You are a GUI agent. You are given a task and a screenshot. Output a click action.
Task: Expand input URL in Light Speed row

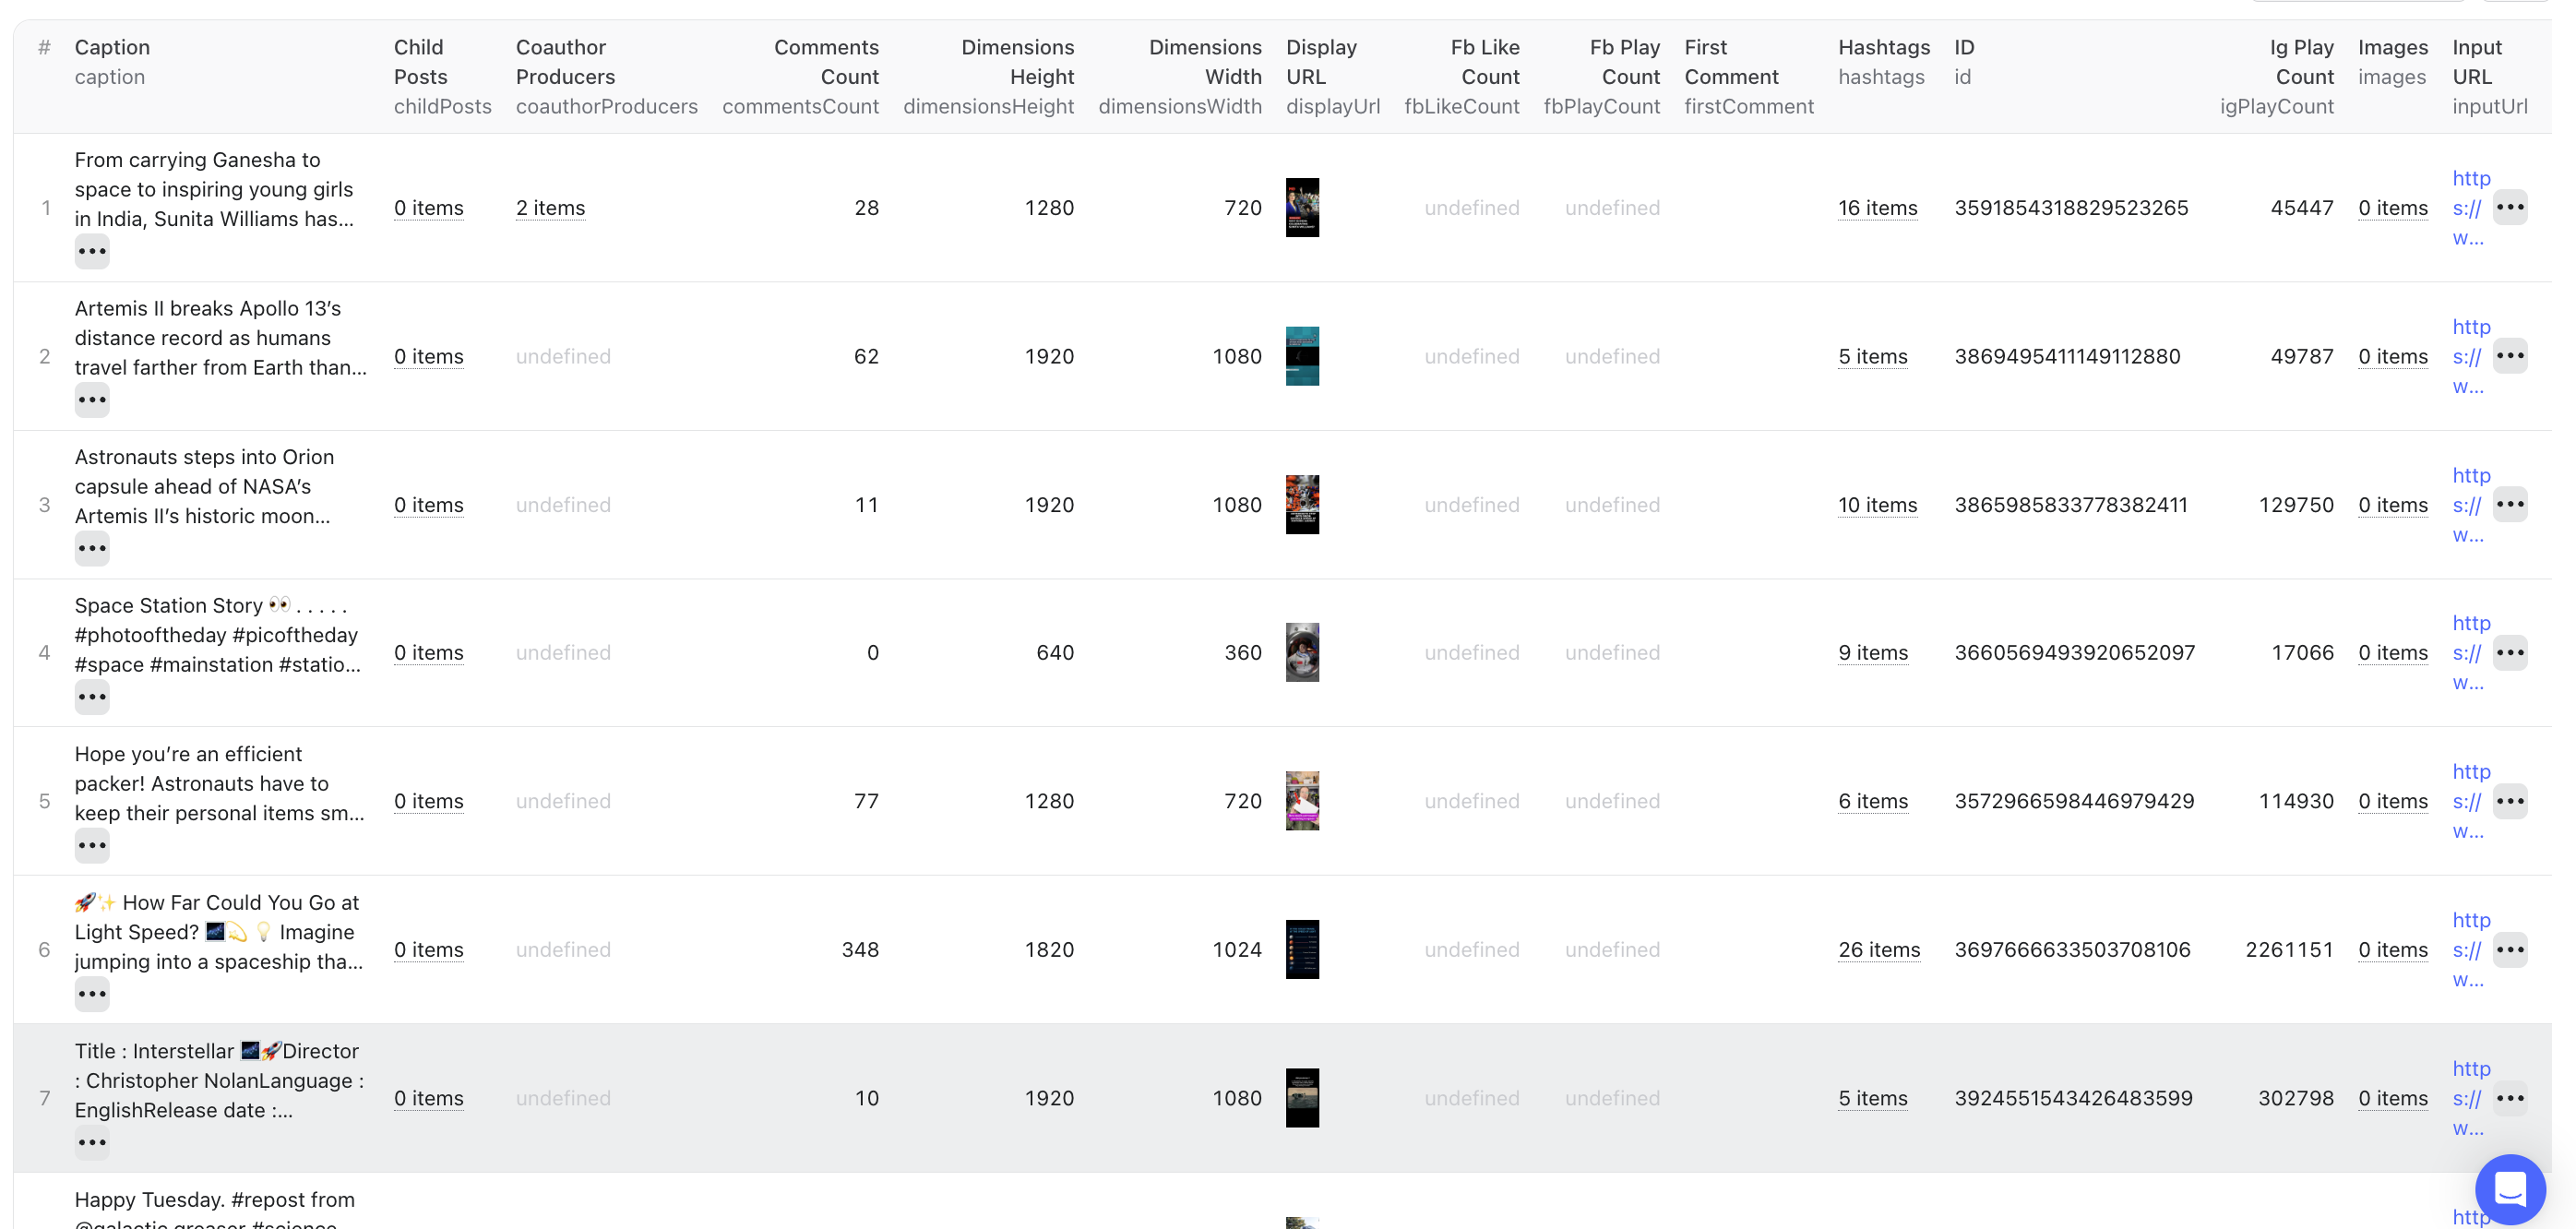point(2510,950)
